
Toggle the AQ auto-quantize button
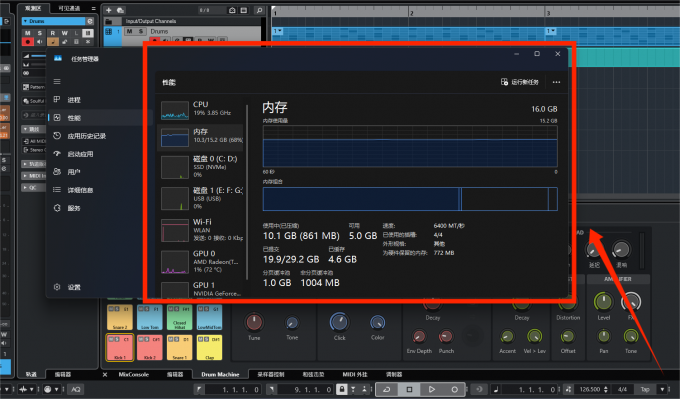pyautogui.click(x=76, y=389)
